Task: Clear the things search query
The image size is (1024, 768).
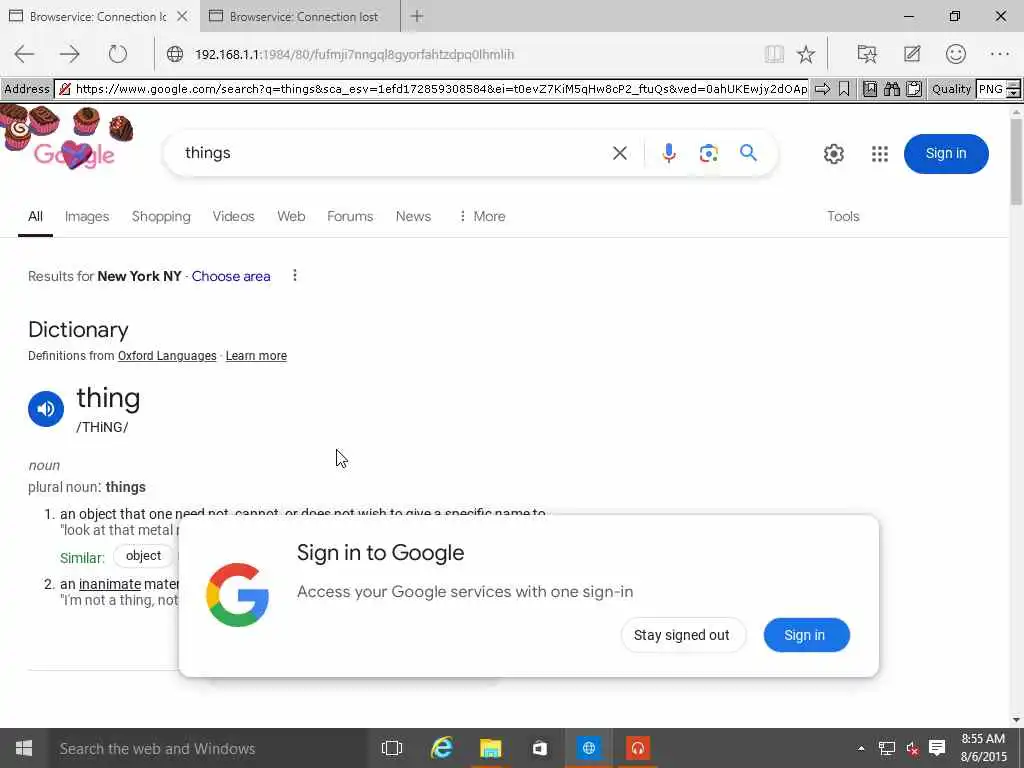Action: coord(620,153)
